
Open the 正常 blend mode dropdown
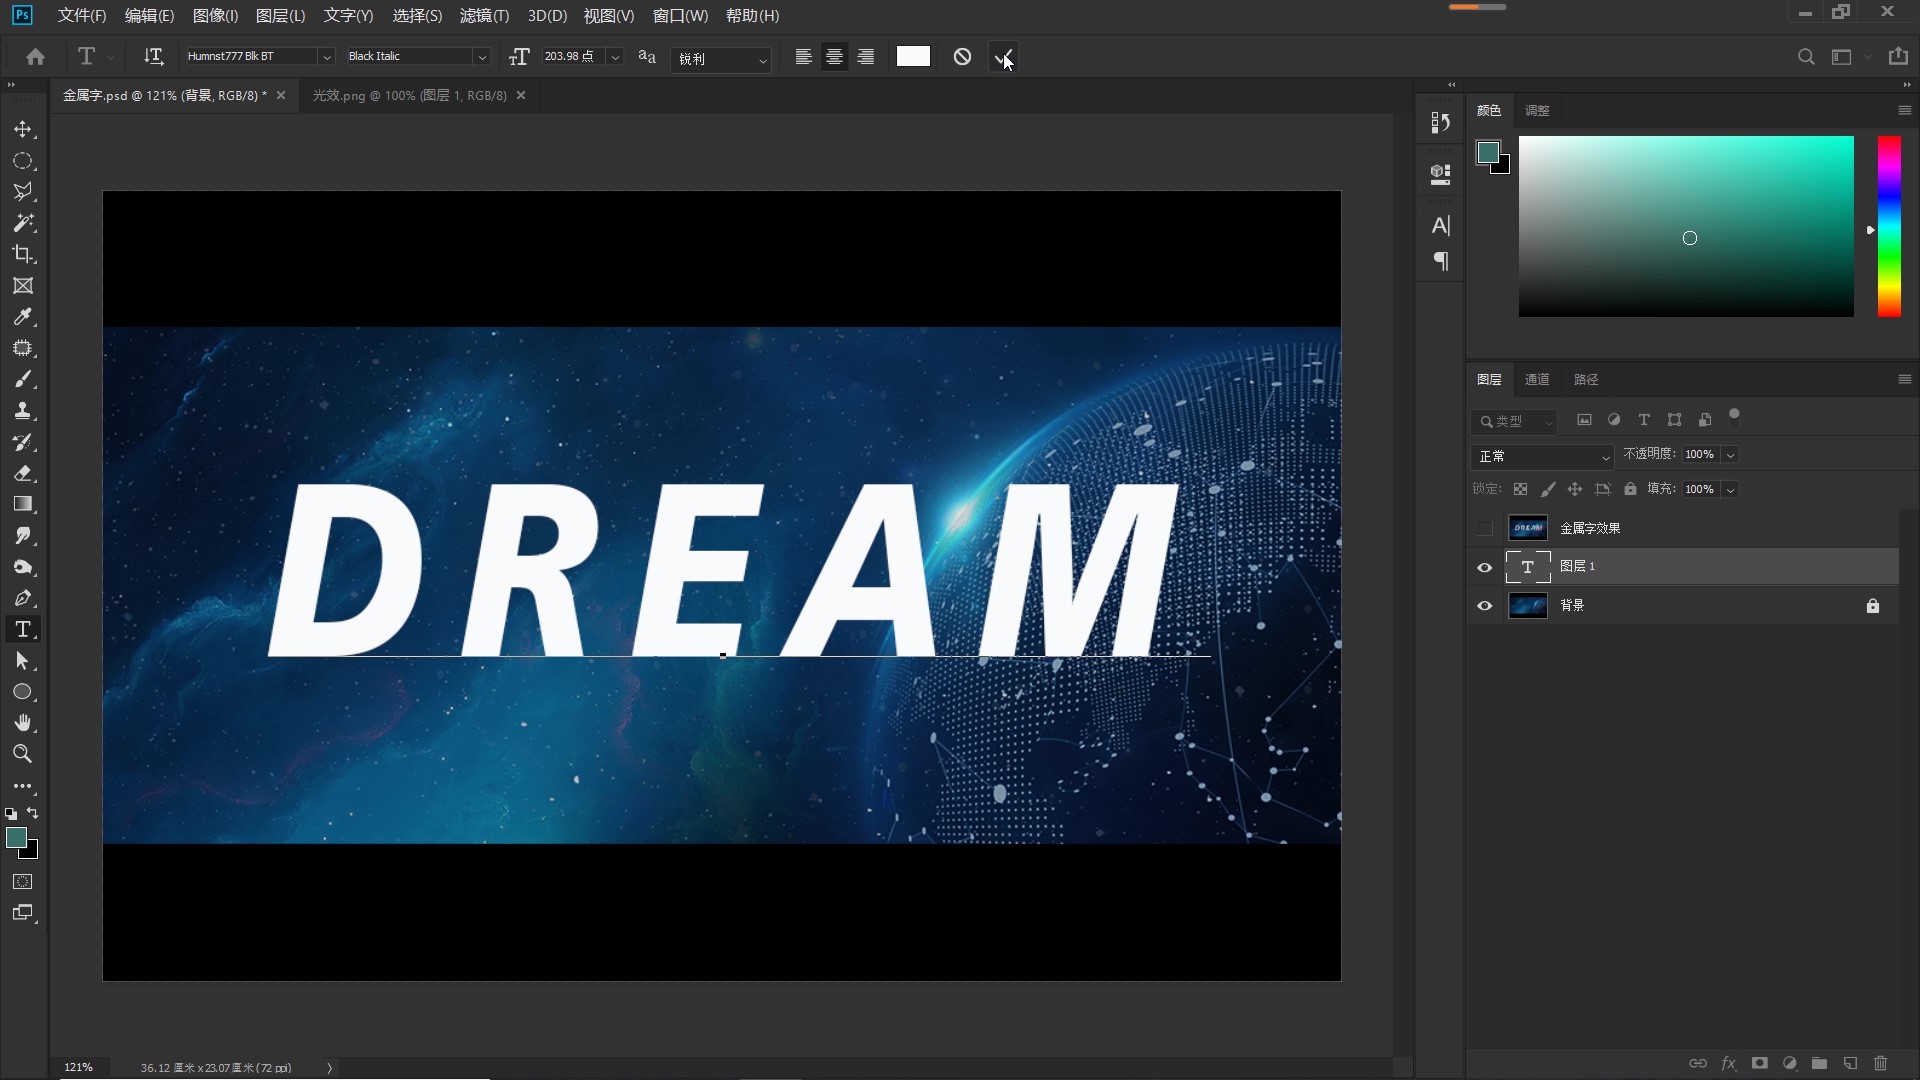1542,456
